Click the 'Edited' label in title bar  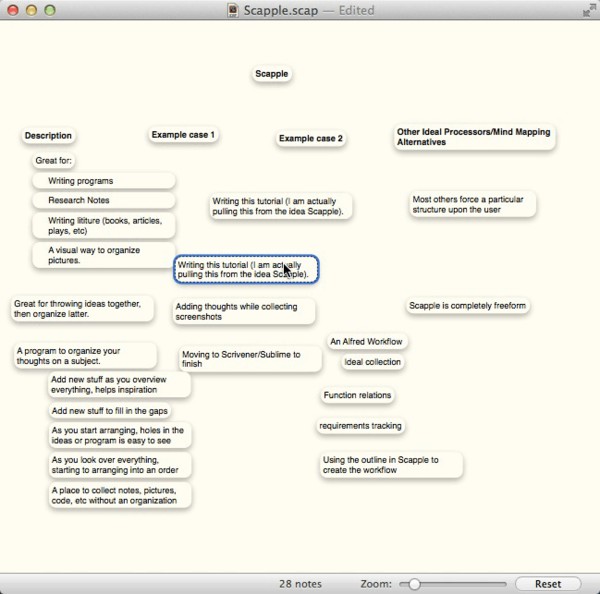pyautogui.click(x=356, y=10)
